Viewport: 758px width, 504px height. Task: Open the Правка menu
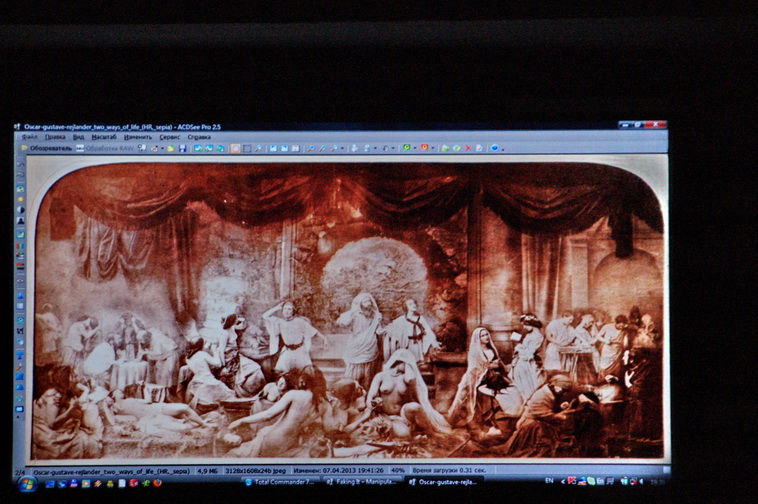(55, 137)
